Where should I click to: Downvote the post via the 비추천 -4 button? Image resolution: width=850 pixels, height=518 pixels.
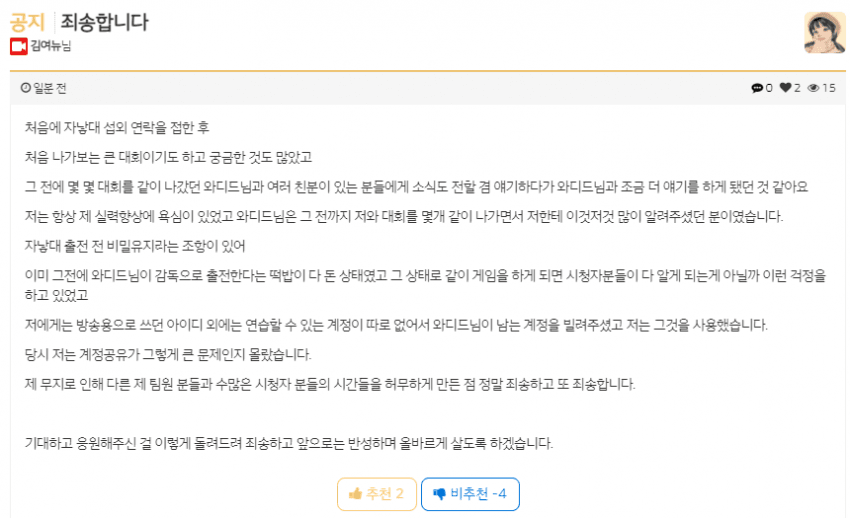point(470,494)
